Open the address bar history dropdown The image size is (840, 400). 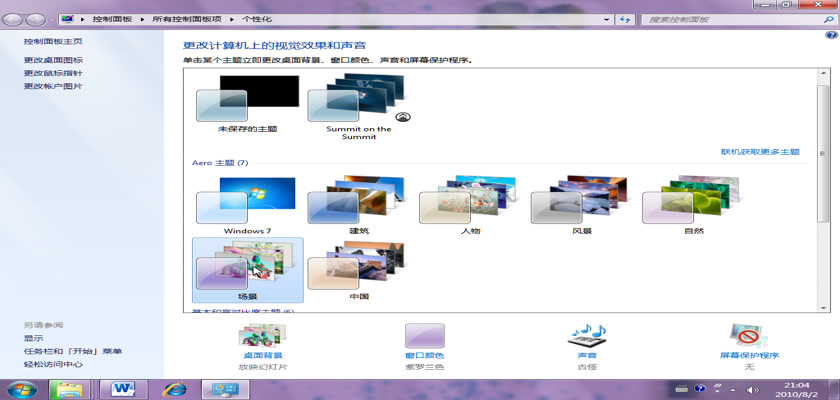coord(606,19)
